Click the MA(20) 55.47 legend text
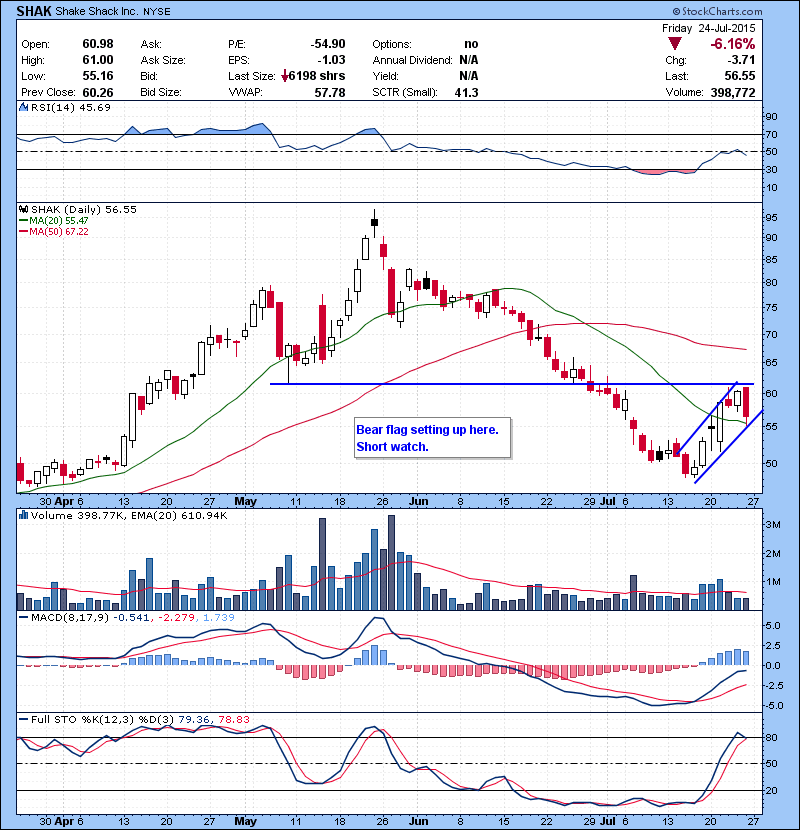800x830 pixels. pos(59,221)
